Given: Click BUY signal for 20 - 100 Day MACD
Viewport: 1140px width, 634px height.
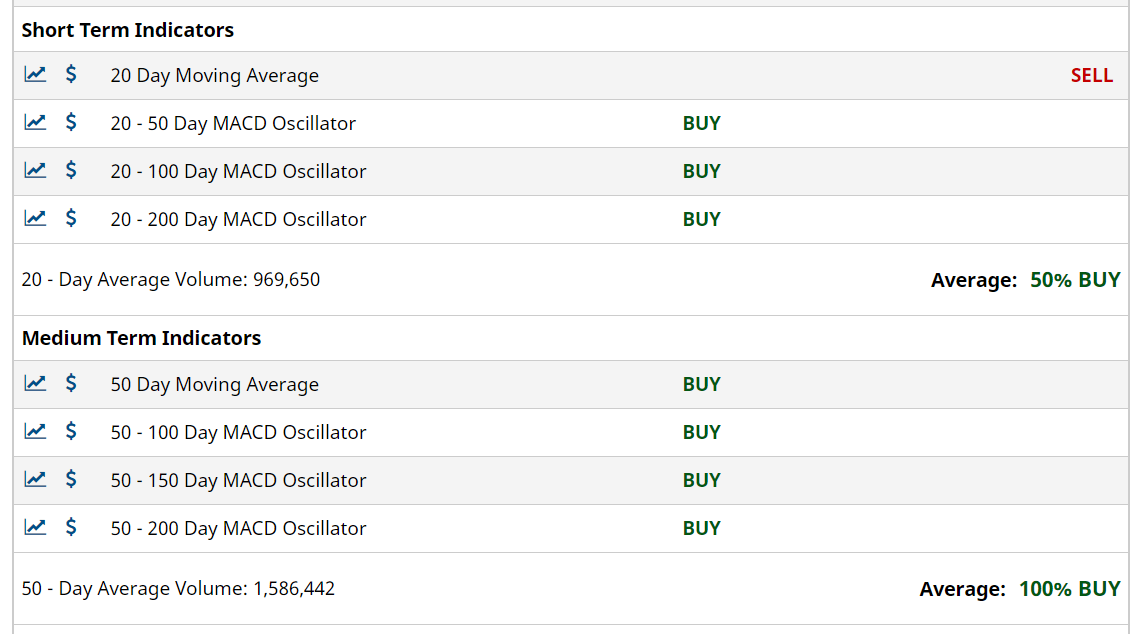Looking at the screenshot, I should pyautogui.click(x=701, y=172).
